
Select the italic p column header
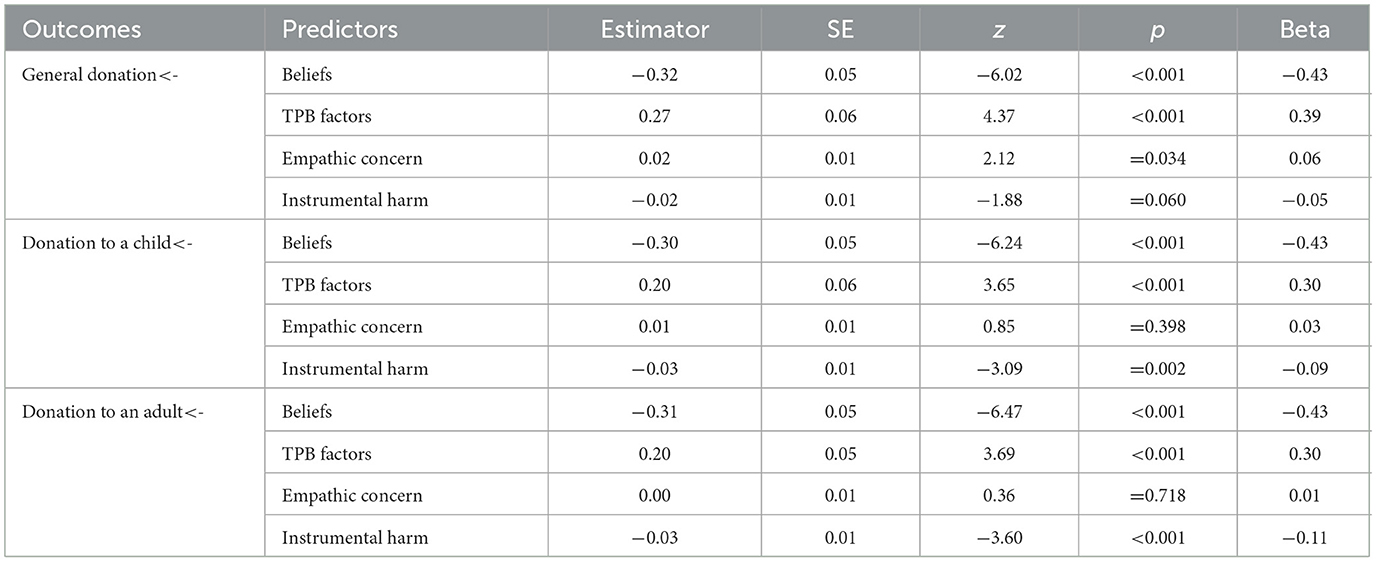coord(1157,30)
